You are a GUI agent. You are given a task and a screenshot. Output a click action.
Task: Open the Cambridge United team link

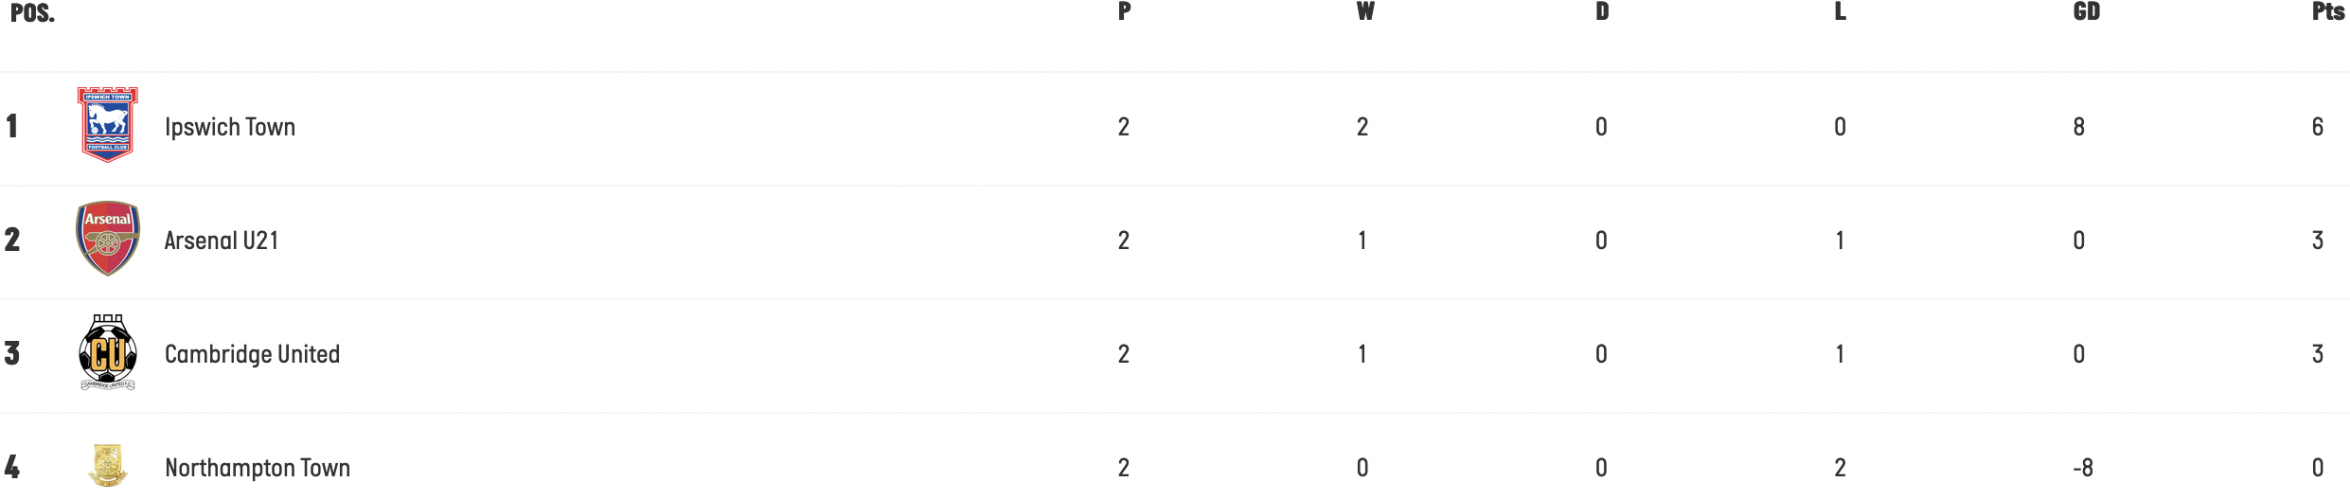252,354
